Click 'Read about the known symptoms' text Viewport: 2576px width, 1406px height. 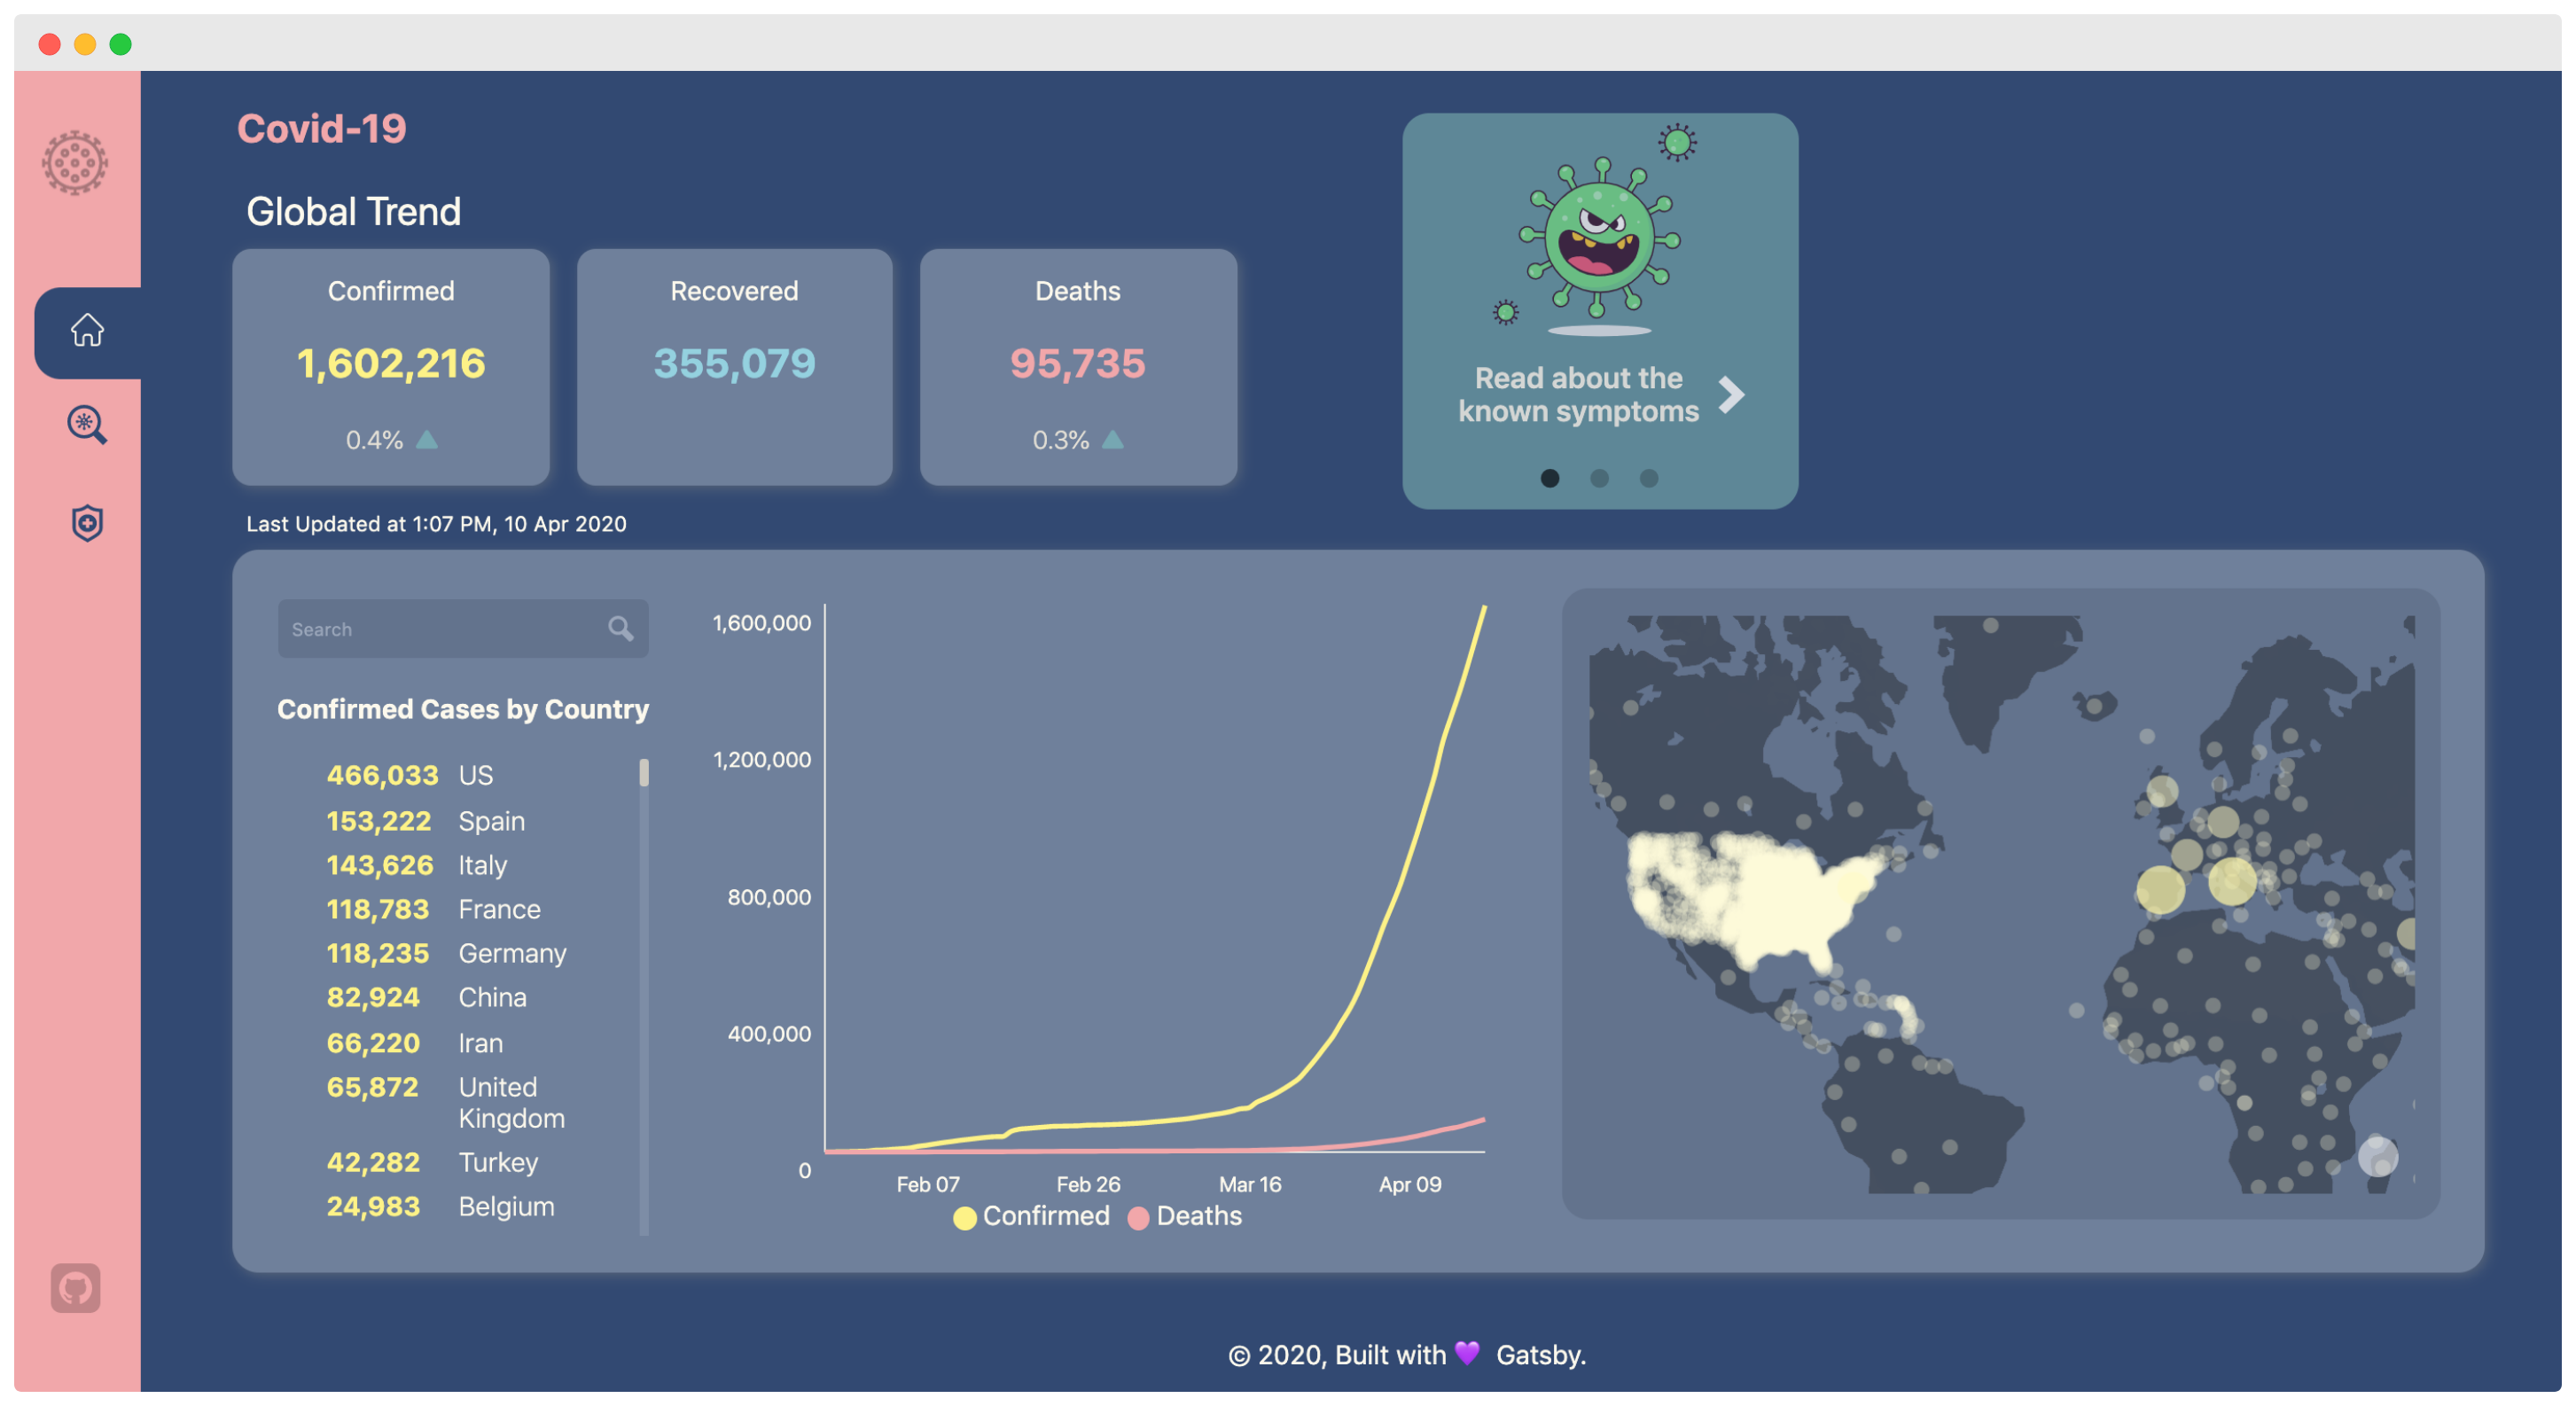coord(1579,395)
